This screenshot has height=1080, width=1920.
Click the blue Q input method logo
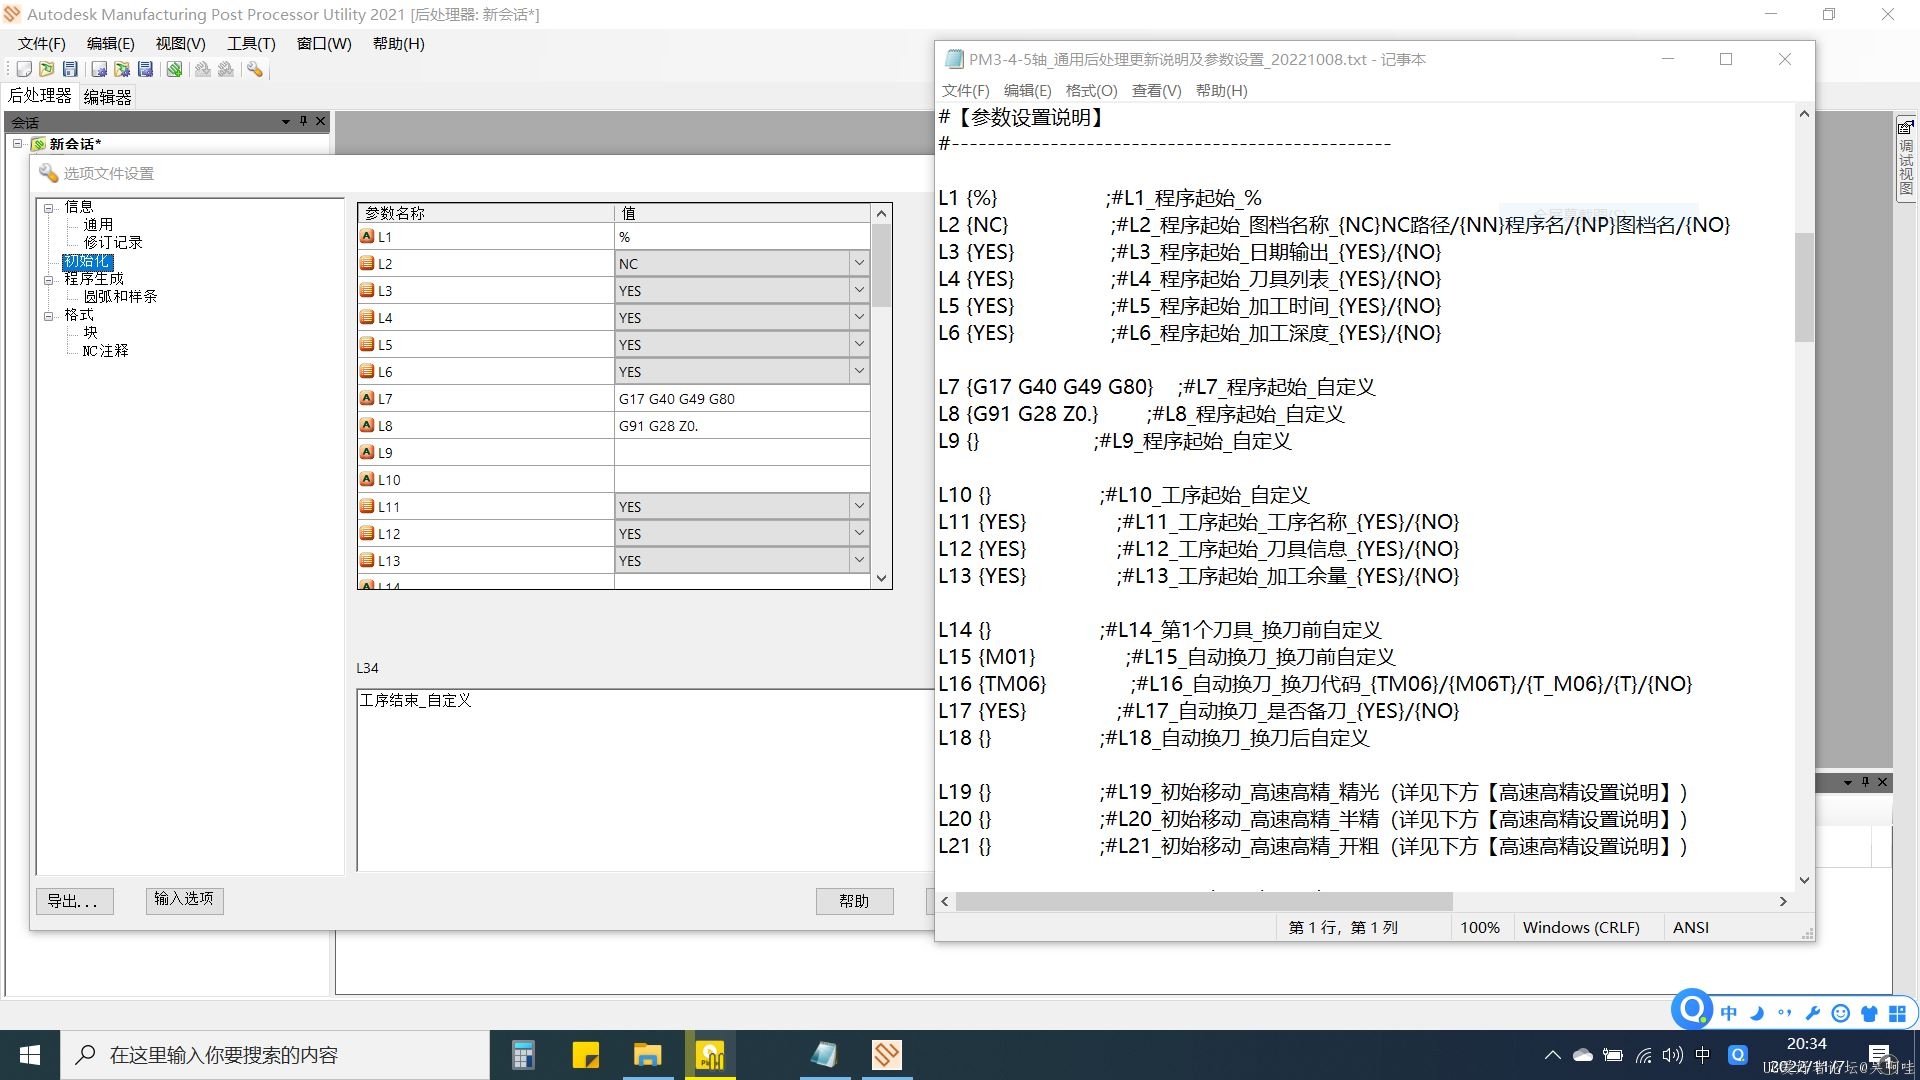[x=1692, y=1008]
